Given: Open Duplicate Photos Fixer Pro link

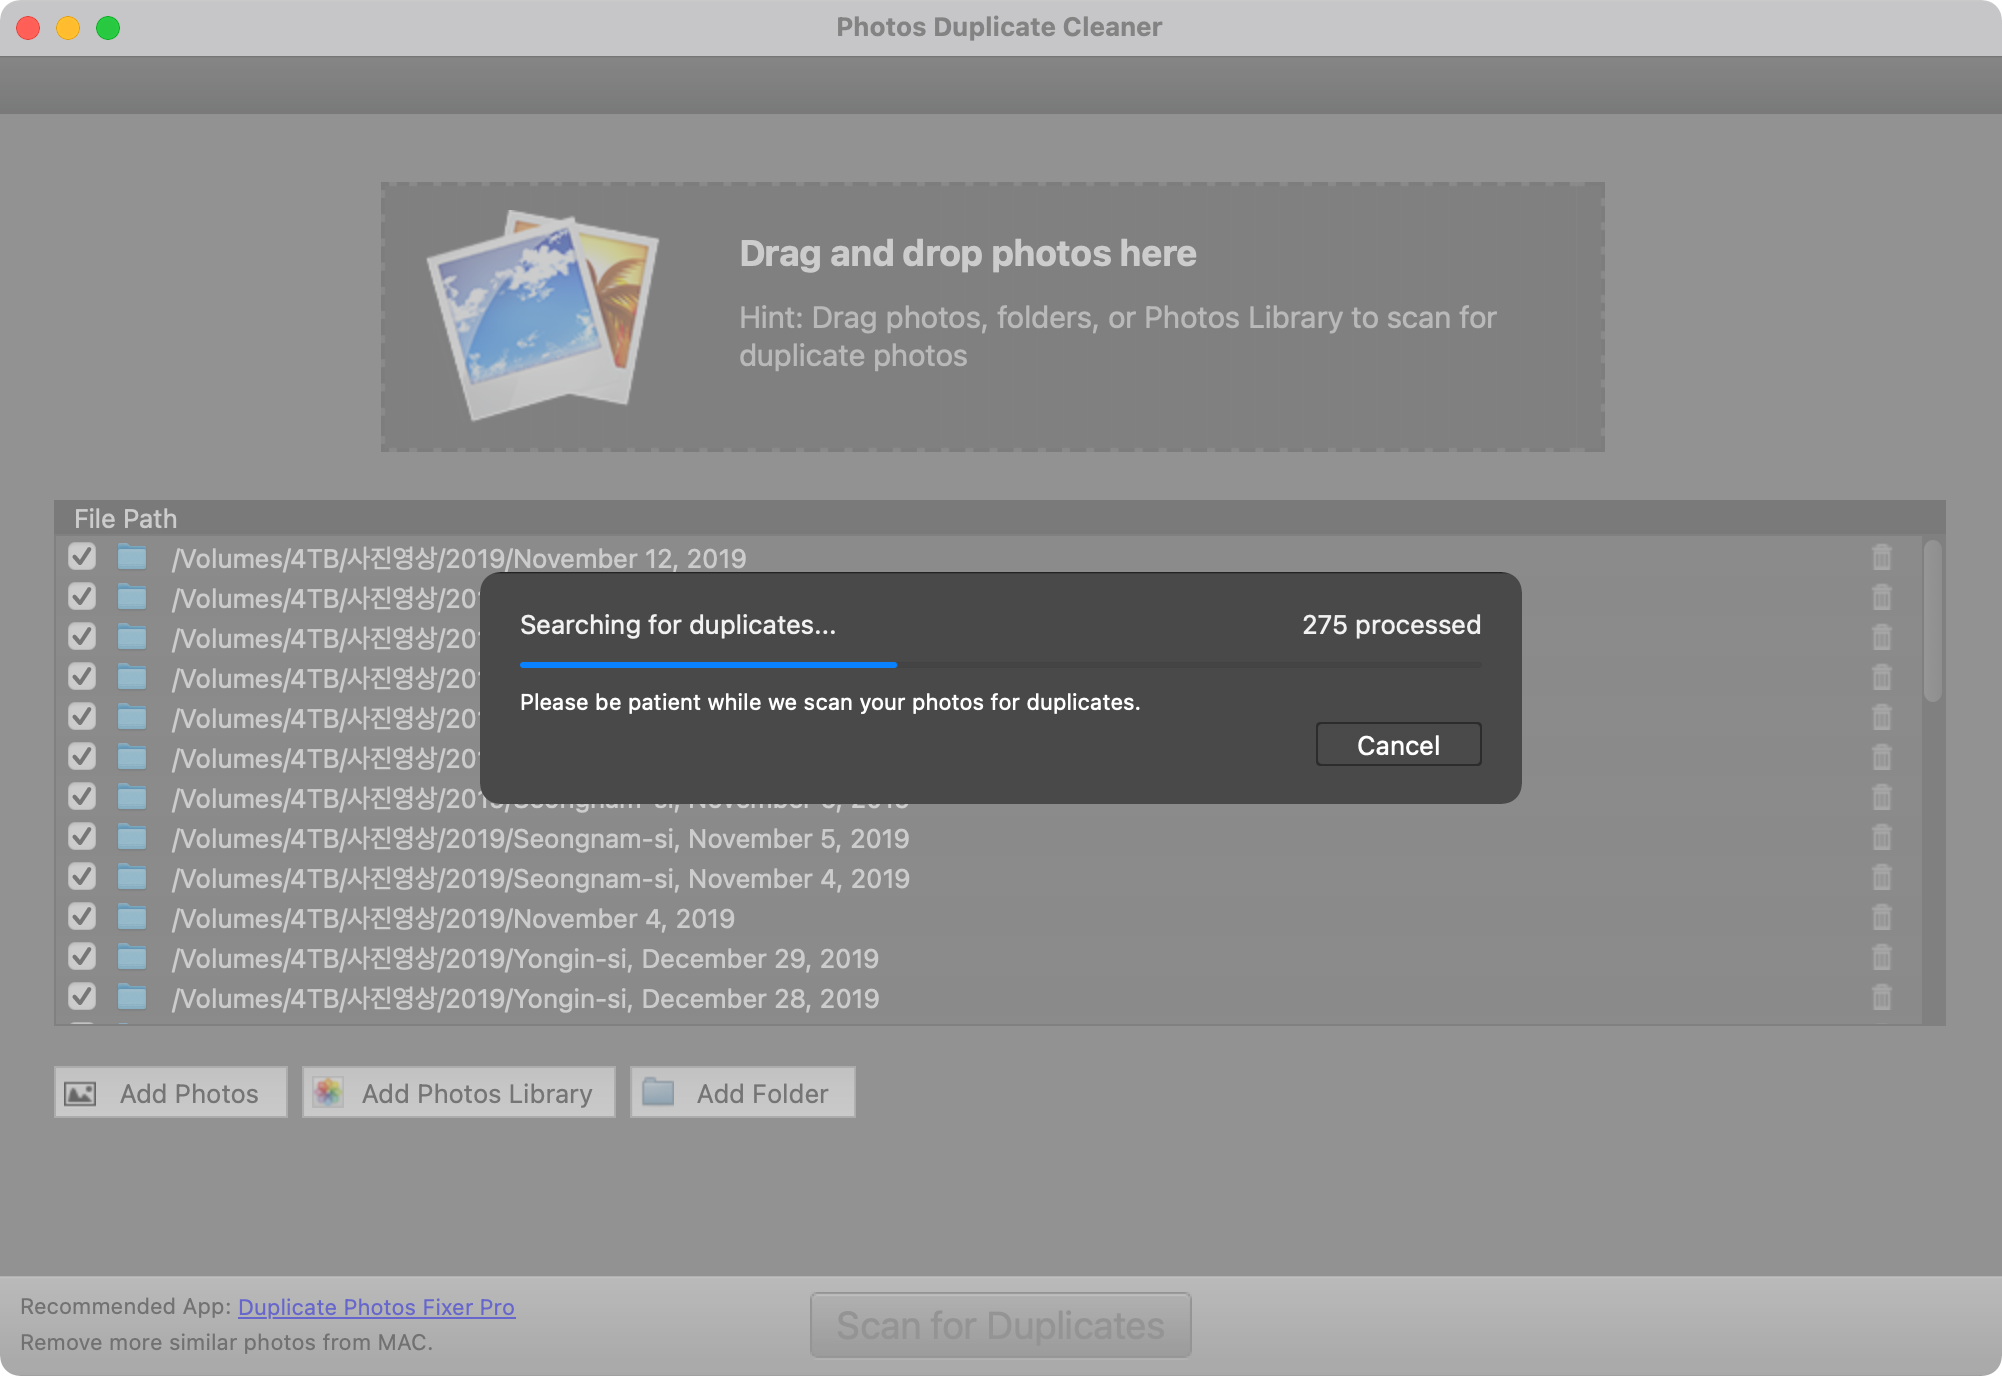Looking at the screenshot, I should click(x=376, y=1307).
